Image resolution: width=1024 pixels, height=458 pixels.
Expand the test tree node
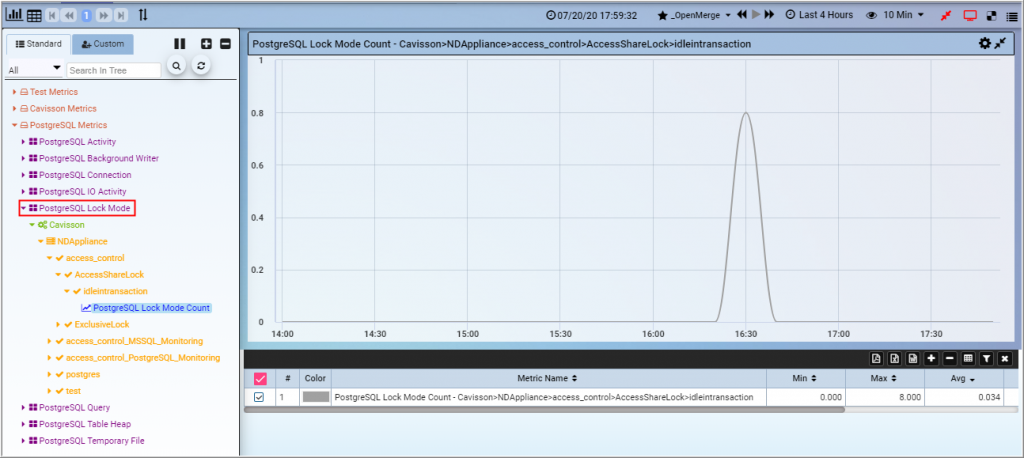click(x=49, y=391)
